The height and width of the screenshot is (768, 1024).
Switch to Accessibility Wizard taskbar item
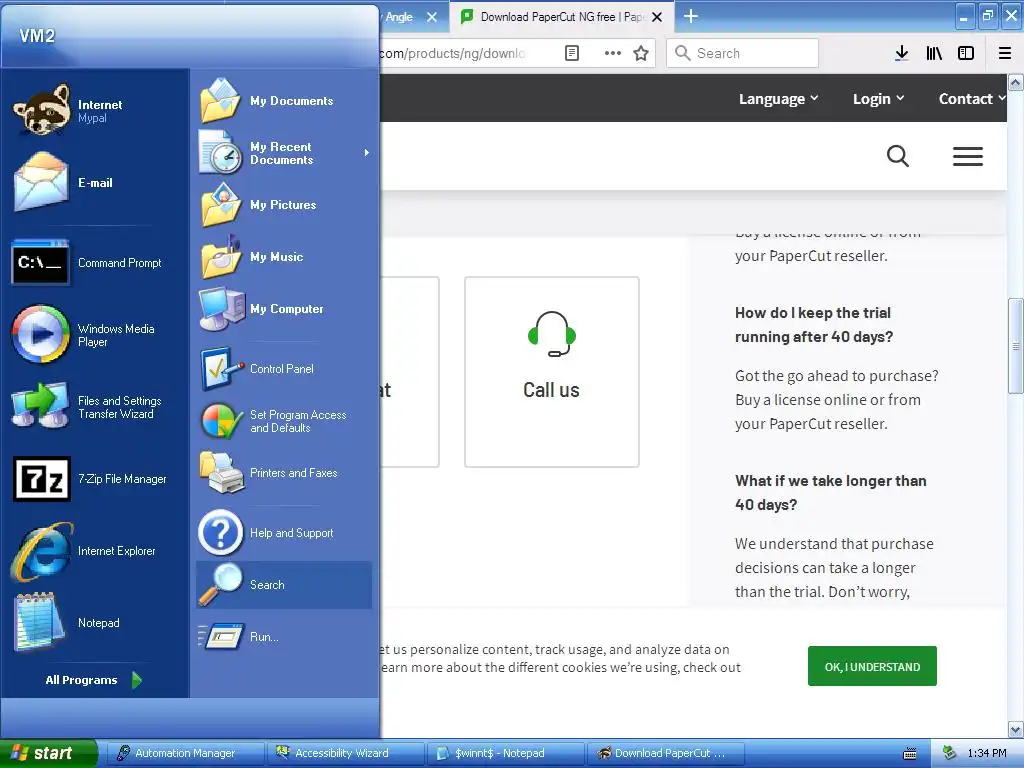pyautogui.click(x=346, y=753)
